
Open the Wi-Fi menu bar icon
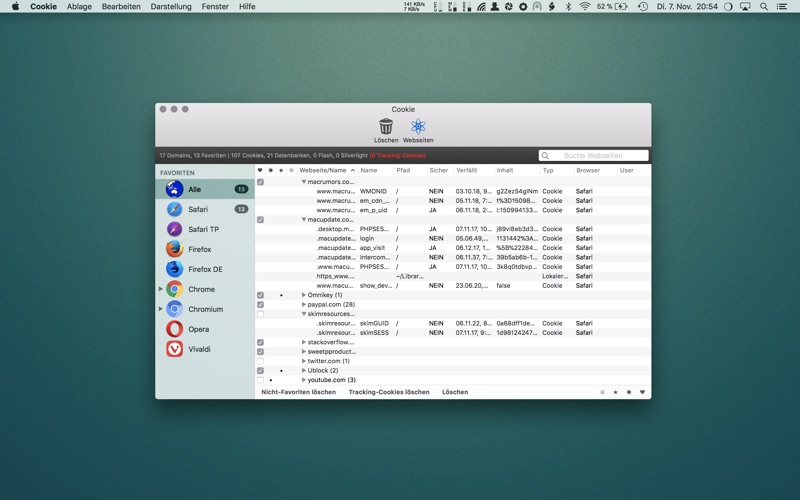click(585, 7)
